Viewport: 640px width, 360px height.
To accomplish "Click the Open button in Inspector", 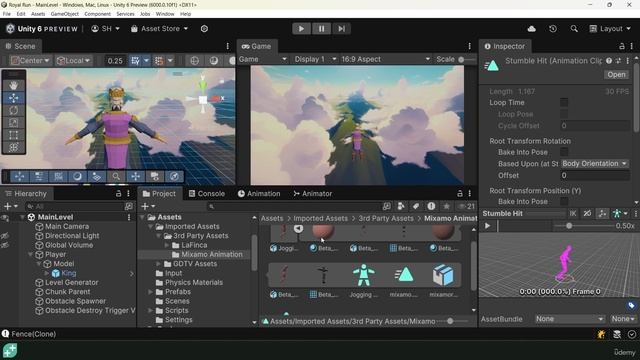I will [616, 75].
